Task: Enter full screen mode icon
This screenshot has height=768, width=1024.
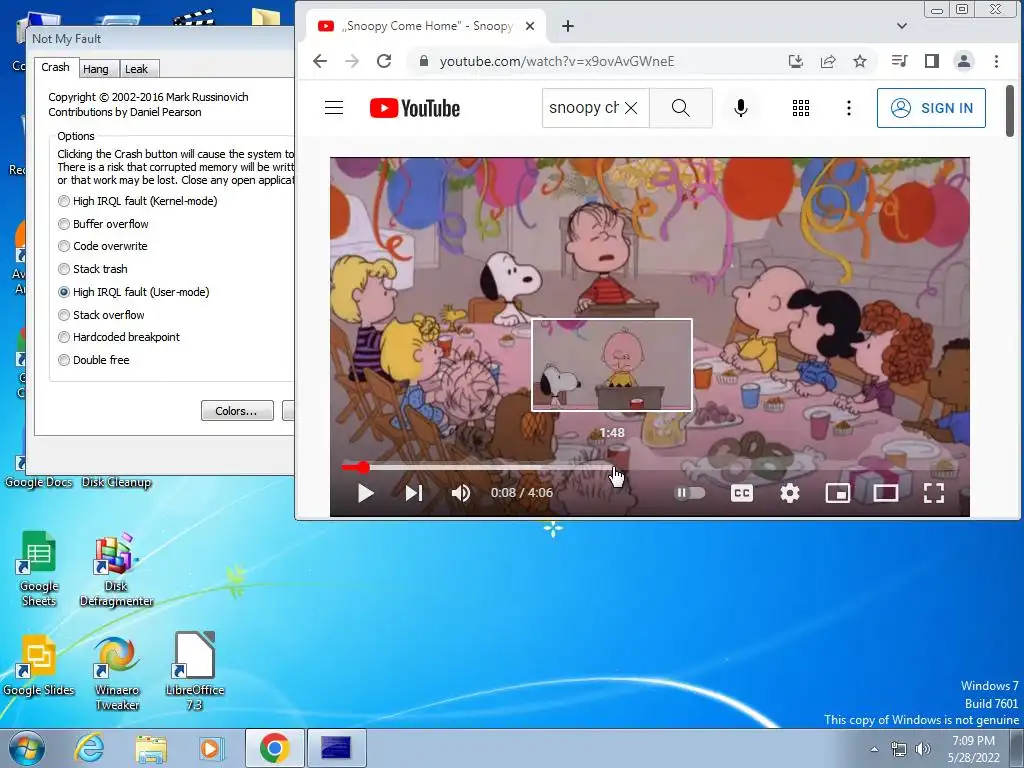Action: pos(934,493)
